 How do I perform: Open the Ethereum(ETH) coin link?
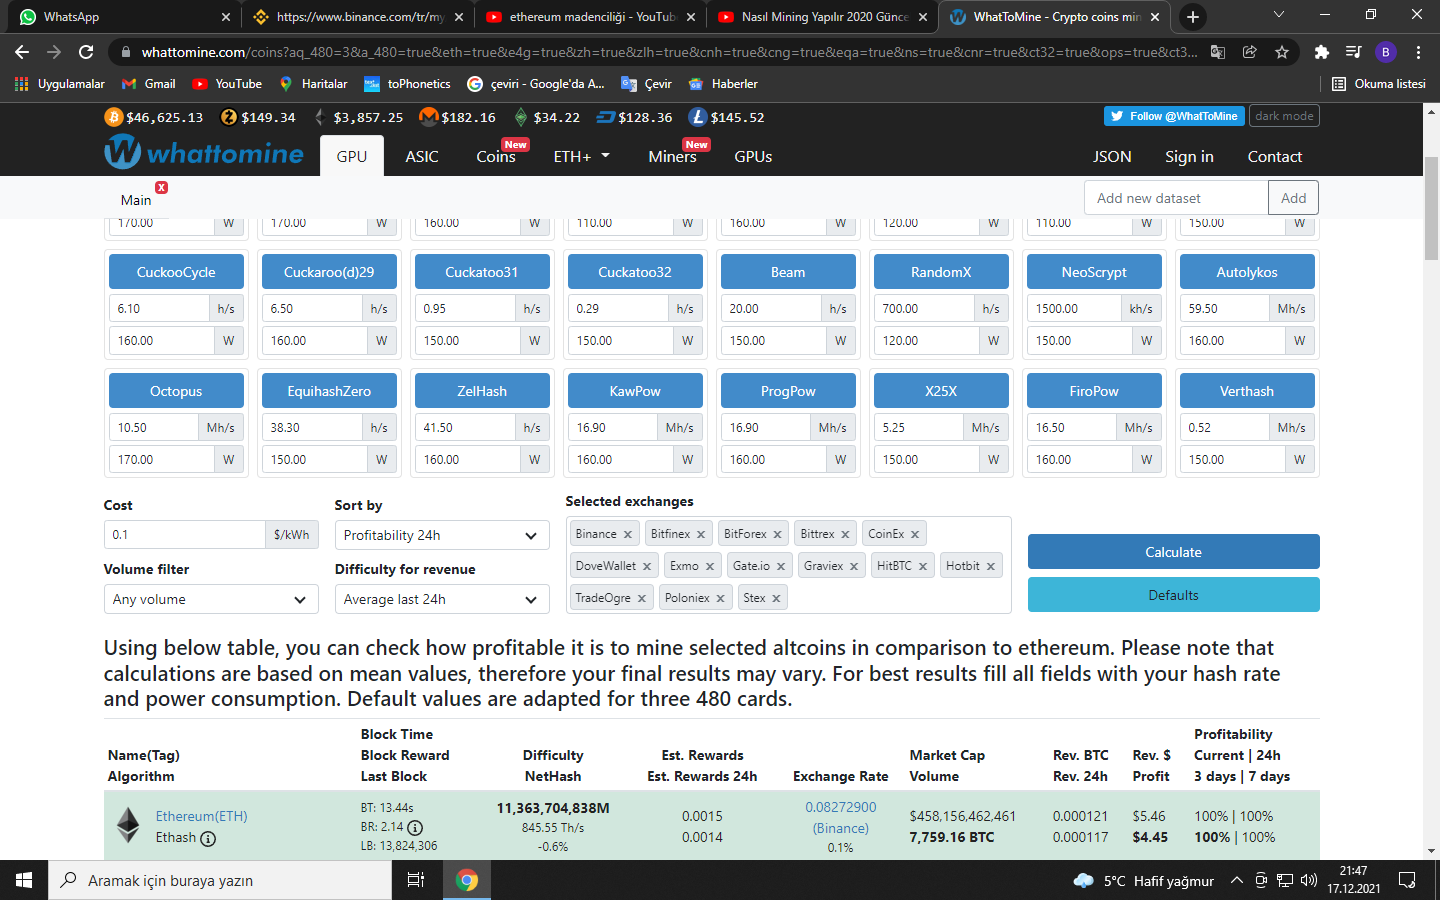pos(202,817)
